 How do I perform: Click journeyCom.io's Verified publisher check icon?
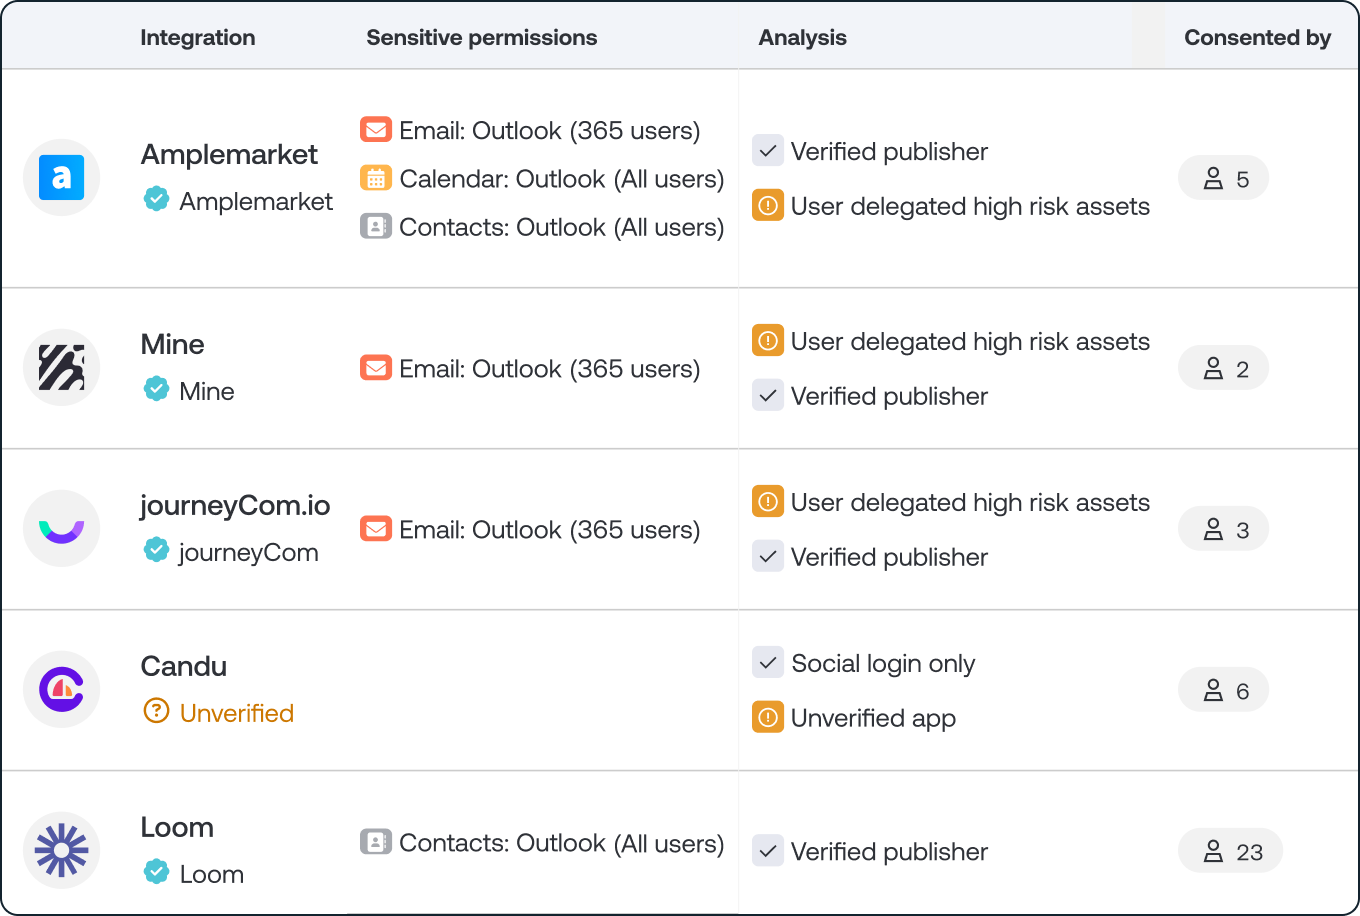point(768,557)
